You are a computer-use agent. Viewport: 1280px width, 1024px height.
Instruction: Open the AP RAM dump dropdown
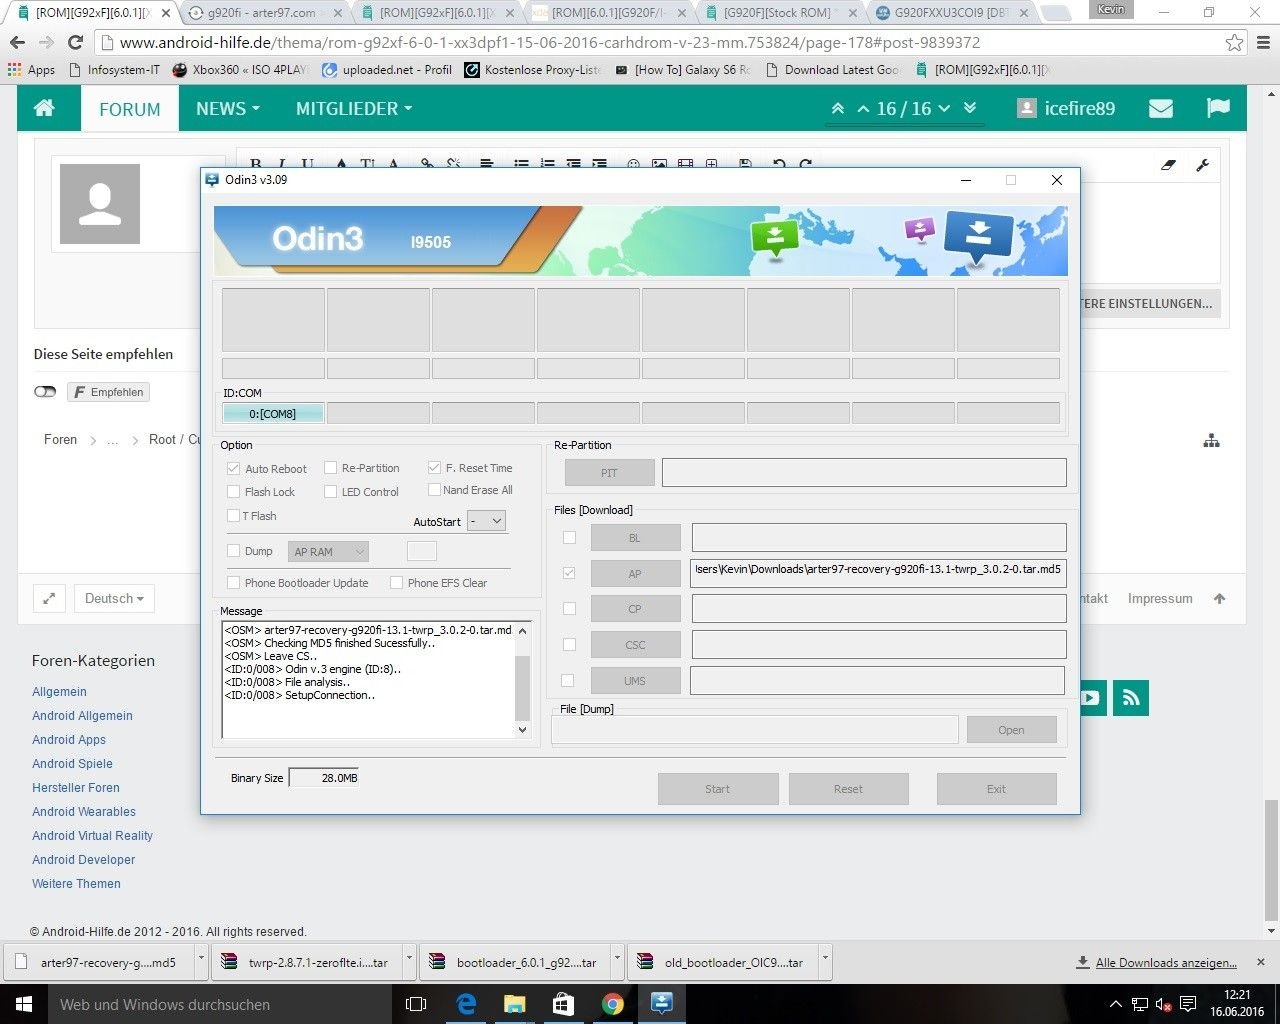click(x=329, y=551)
